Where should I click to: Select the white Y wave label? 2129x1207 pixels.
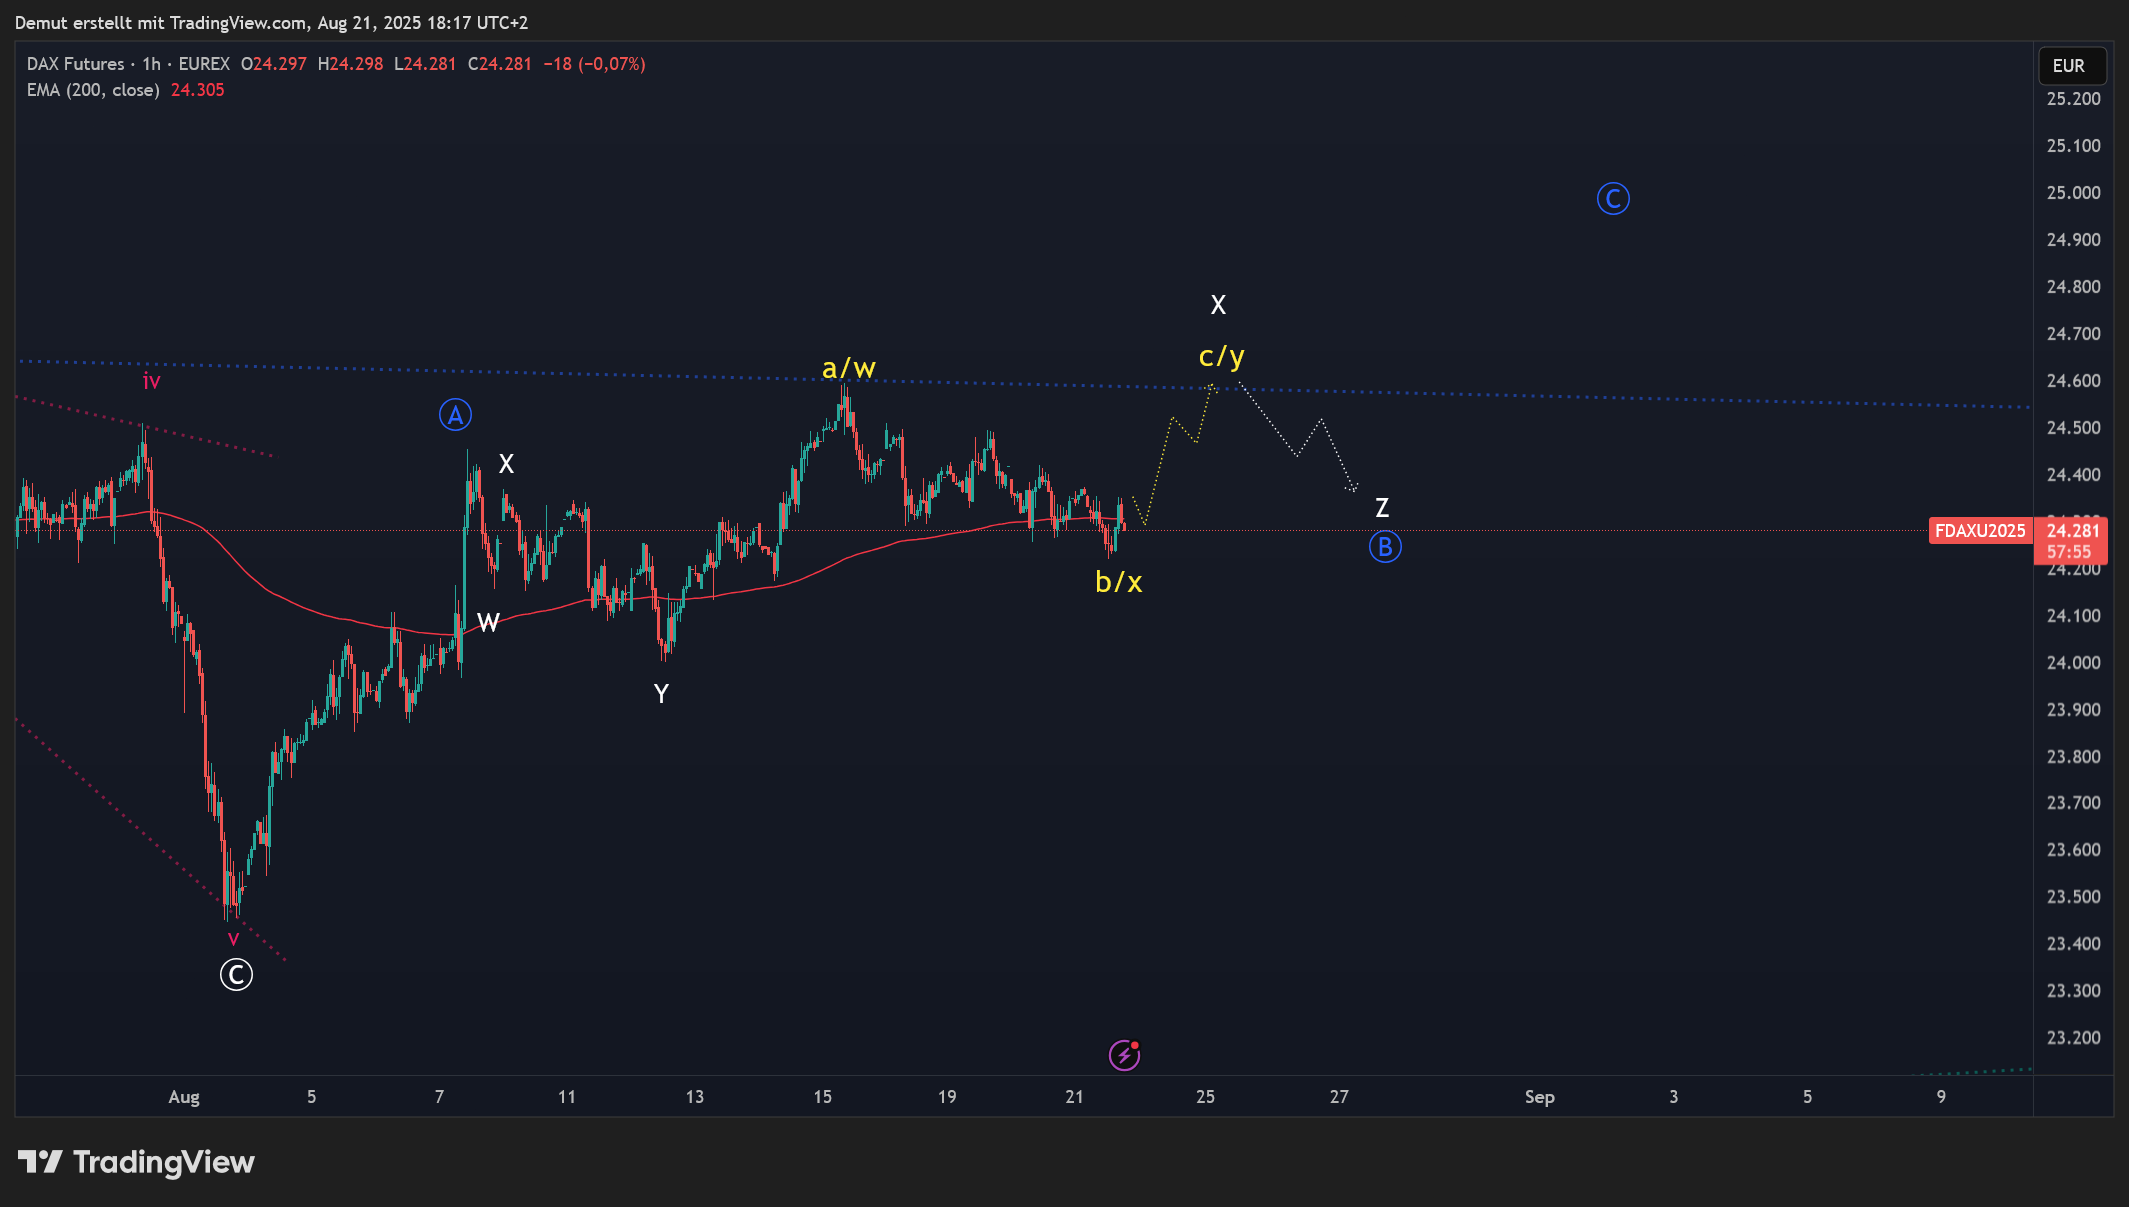point(661,693)
